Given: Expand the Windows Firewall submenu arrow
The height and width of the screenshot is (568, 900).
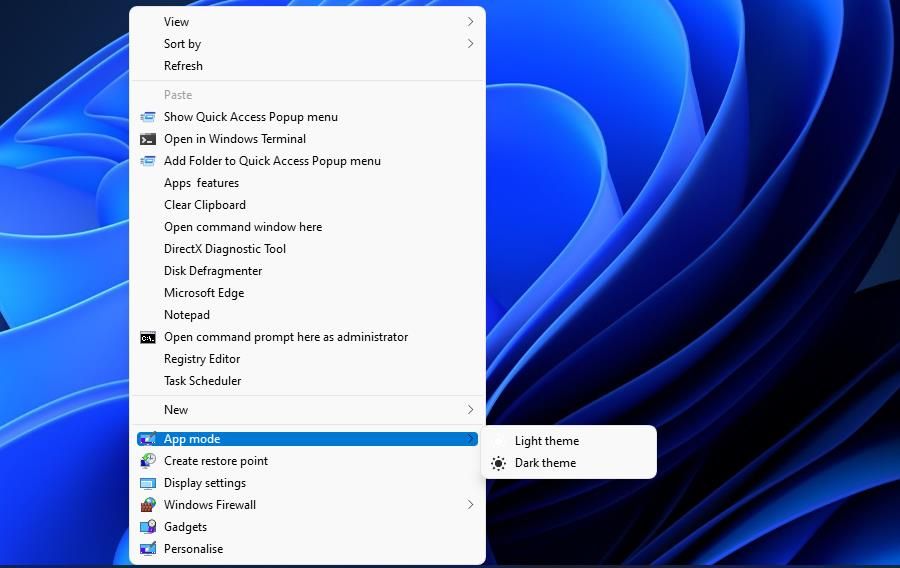Looking at the screenshot, I should 470,505.
